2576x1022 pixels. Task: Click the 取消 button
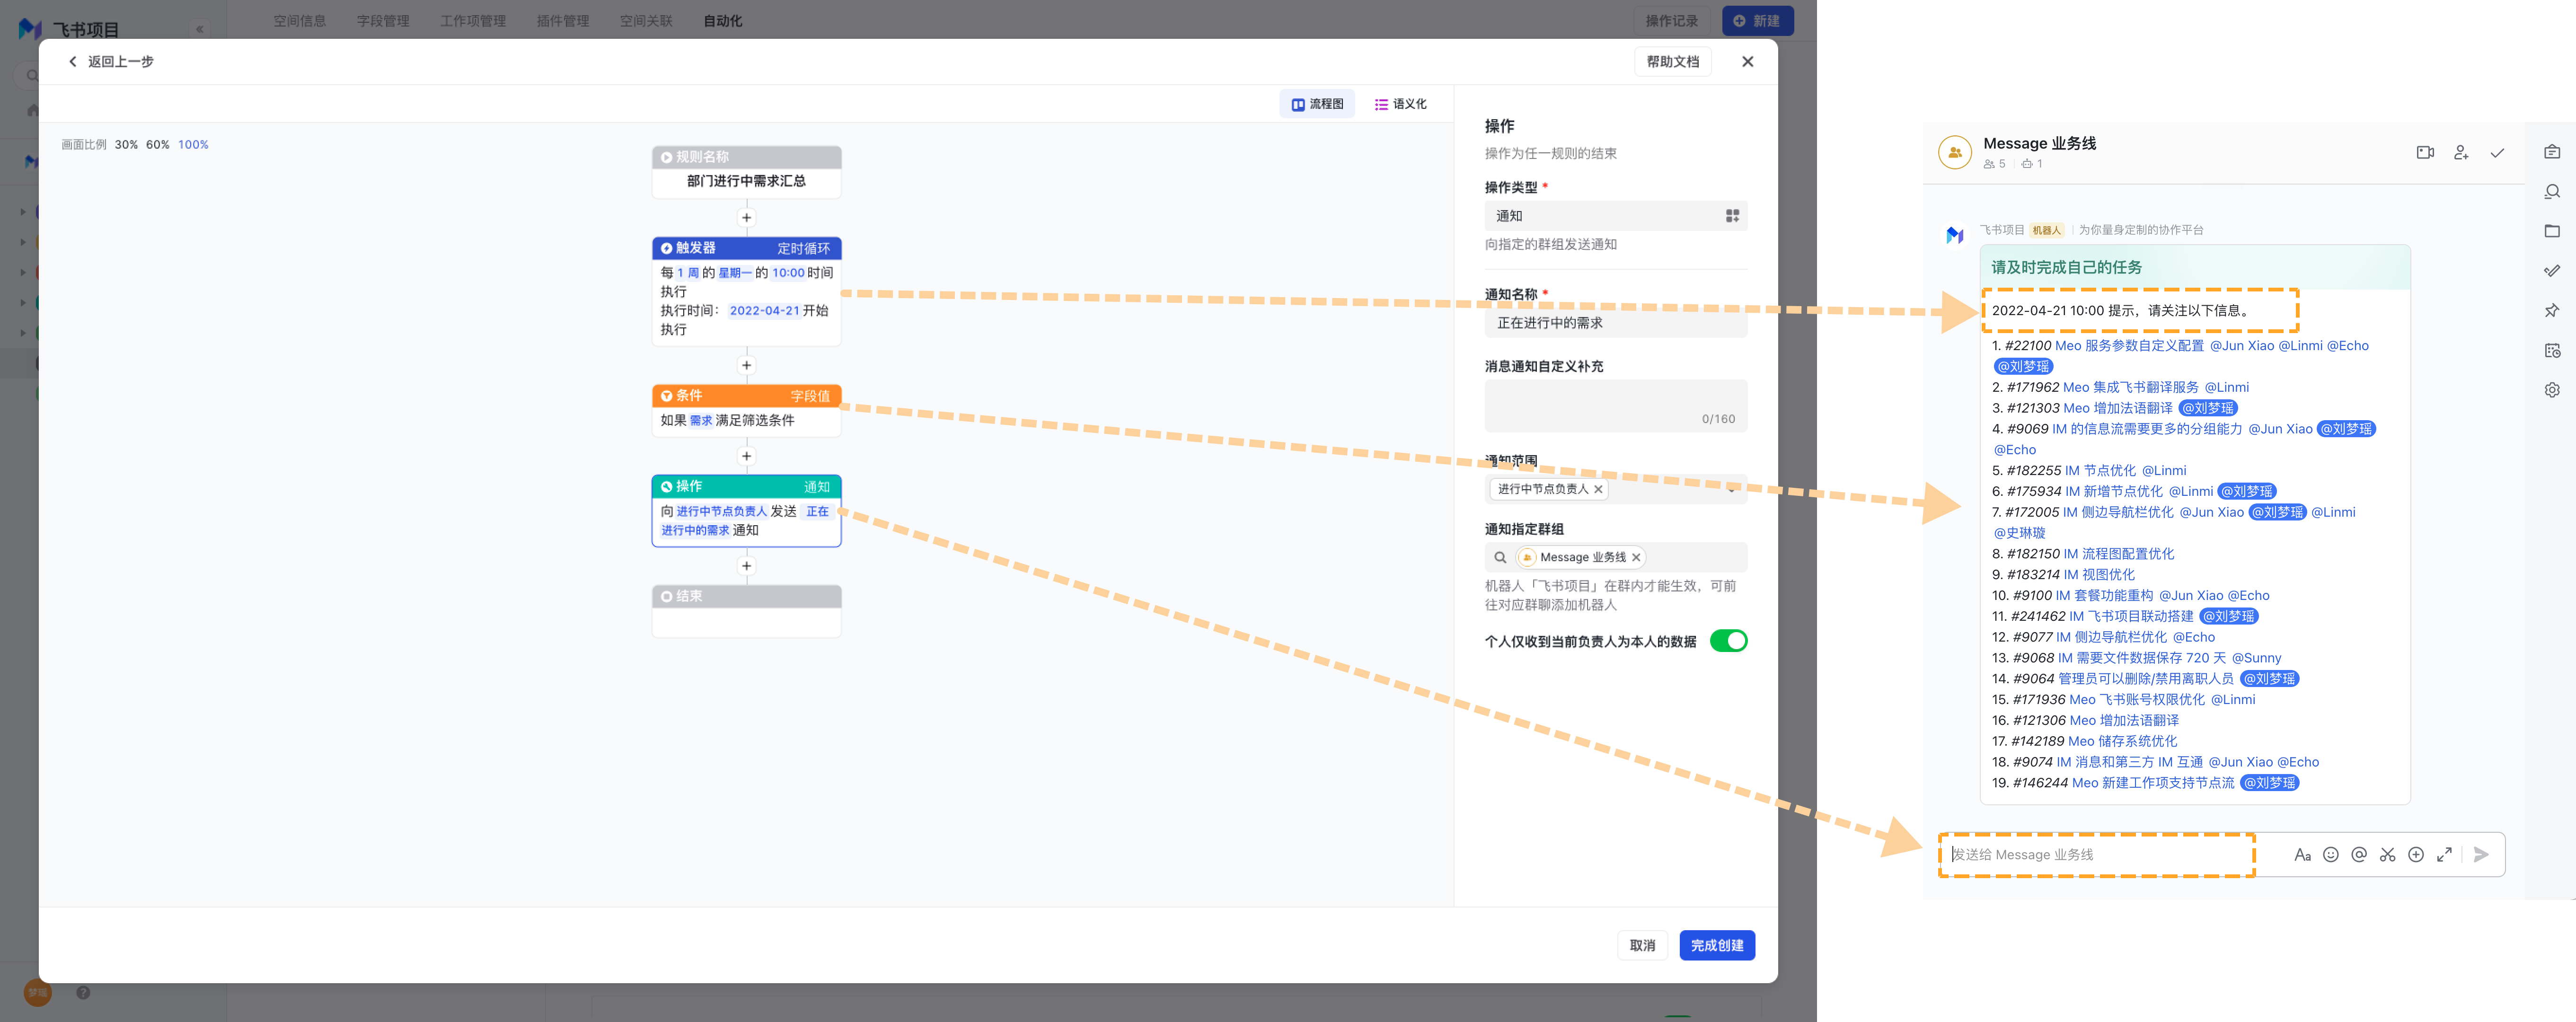pyautogui.click(x=1642, y=946)
